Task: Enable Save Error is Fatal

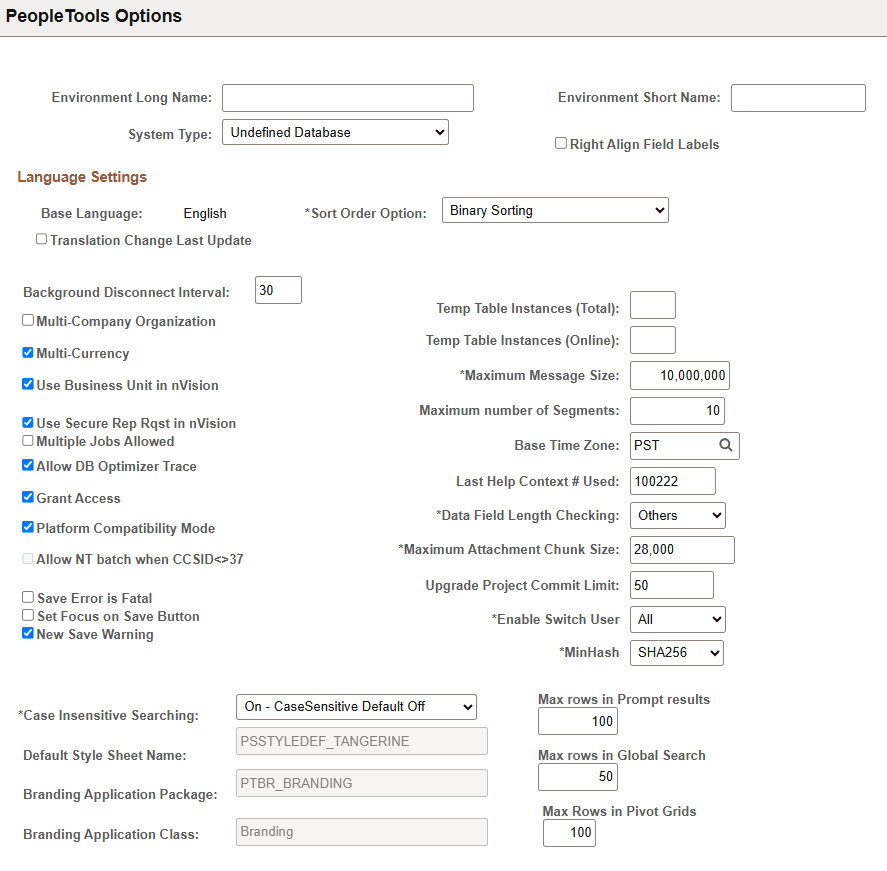Action: (28, 596)
